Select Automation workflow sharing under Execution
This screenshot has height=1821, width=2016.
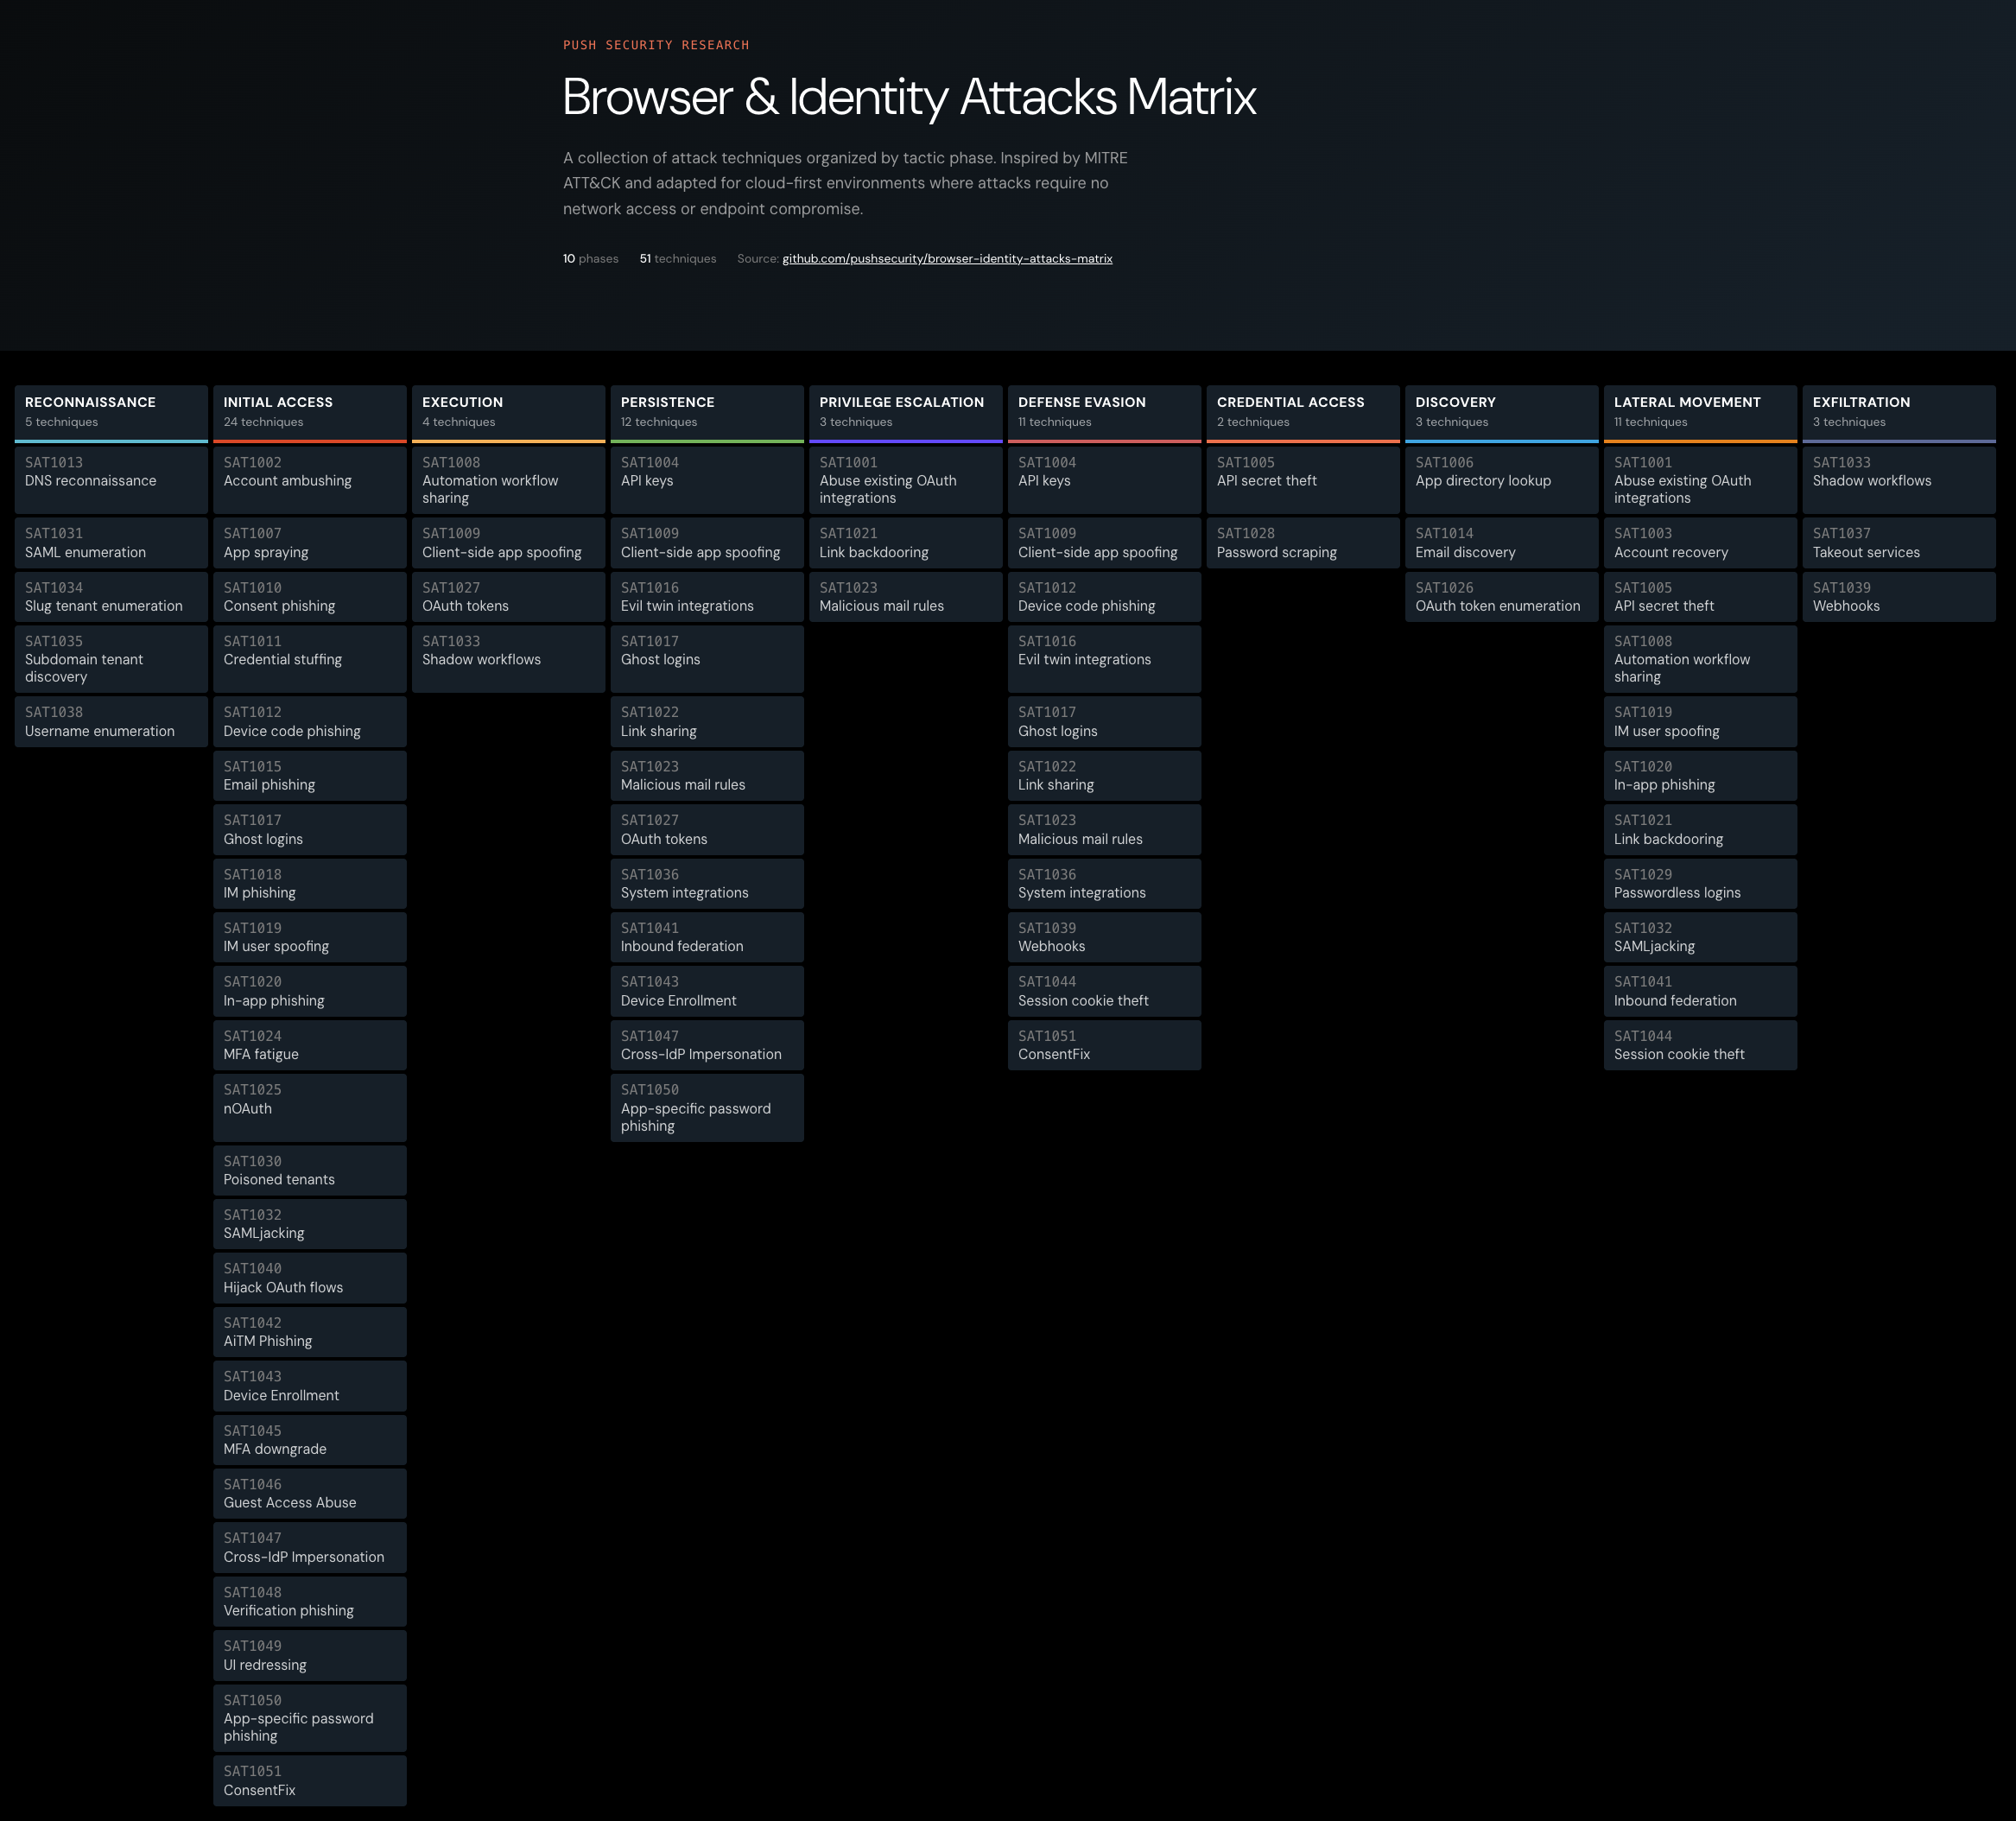tap(508, 480)
